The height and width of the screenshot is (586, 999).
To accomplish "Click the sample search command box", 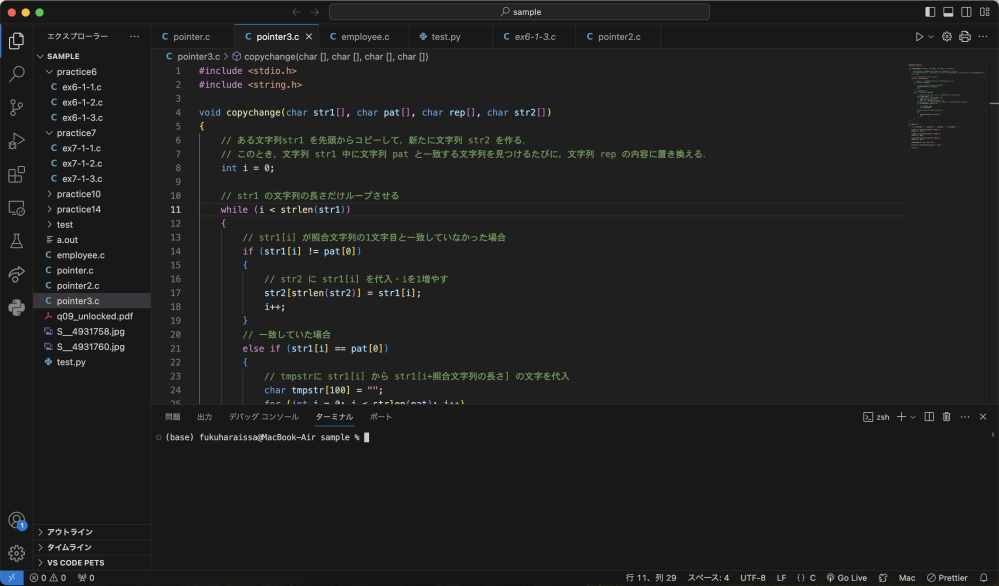I will pos(519,12).
